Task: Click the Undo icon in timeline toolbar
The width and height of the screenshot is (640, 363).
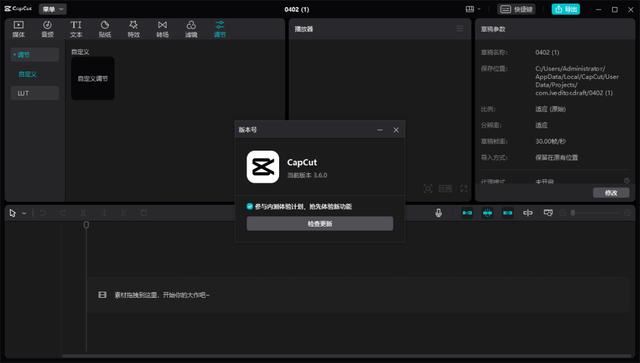Action: (x=42, y=213)
